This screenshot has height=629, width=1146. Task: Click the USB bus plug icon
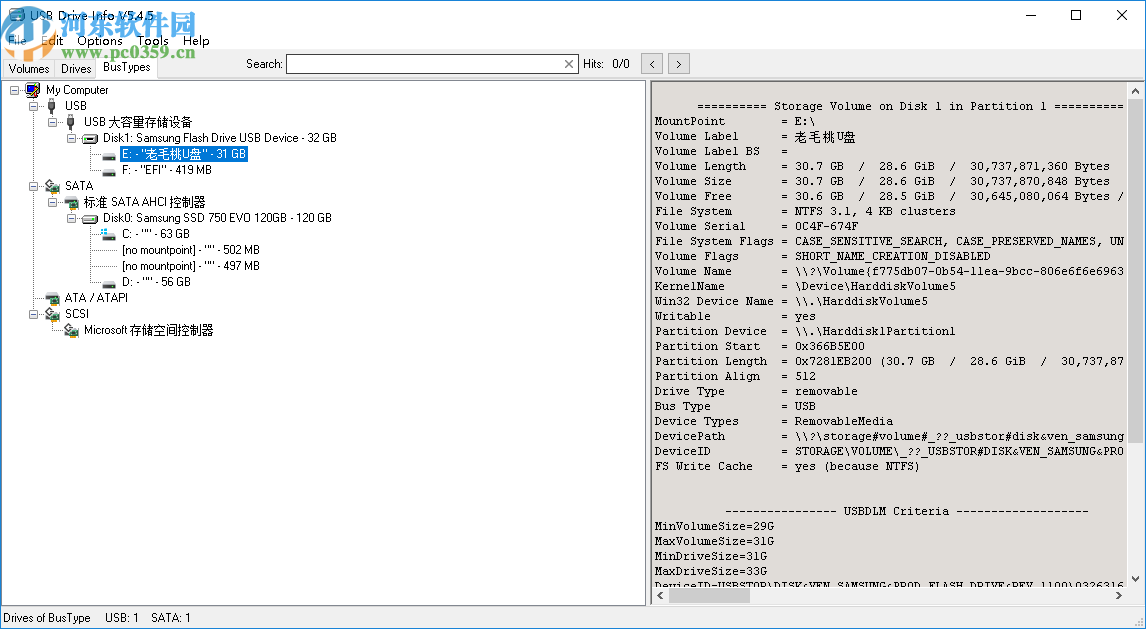[x=52, y=106]
